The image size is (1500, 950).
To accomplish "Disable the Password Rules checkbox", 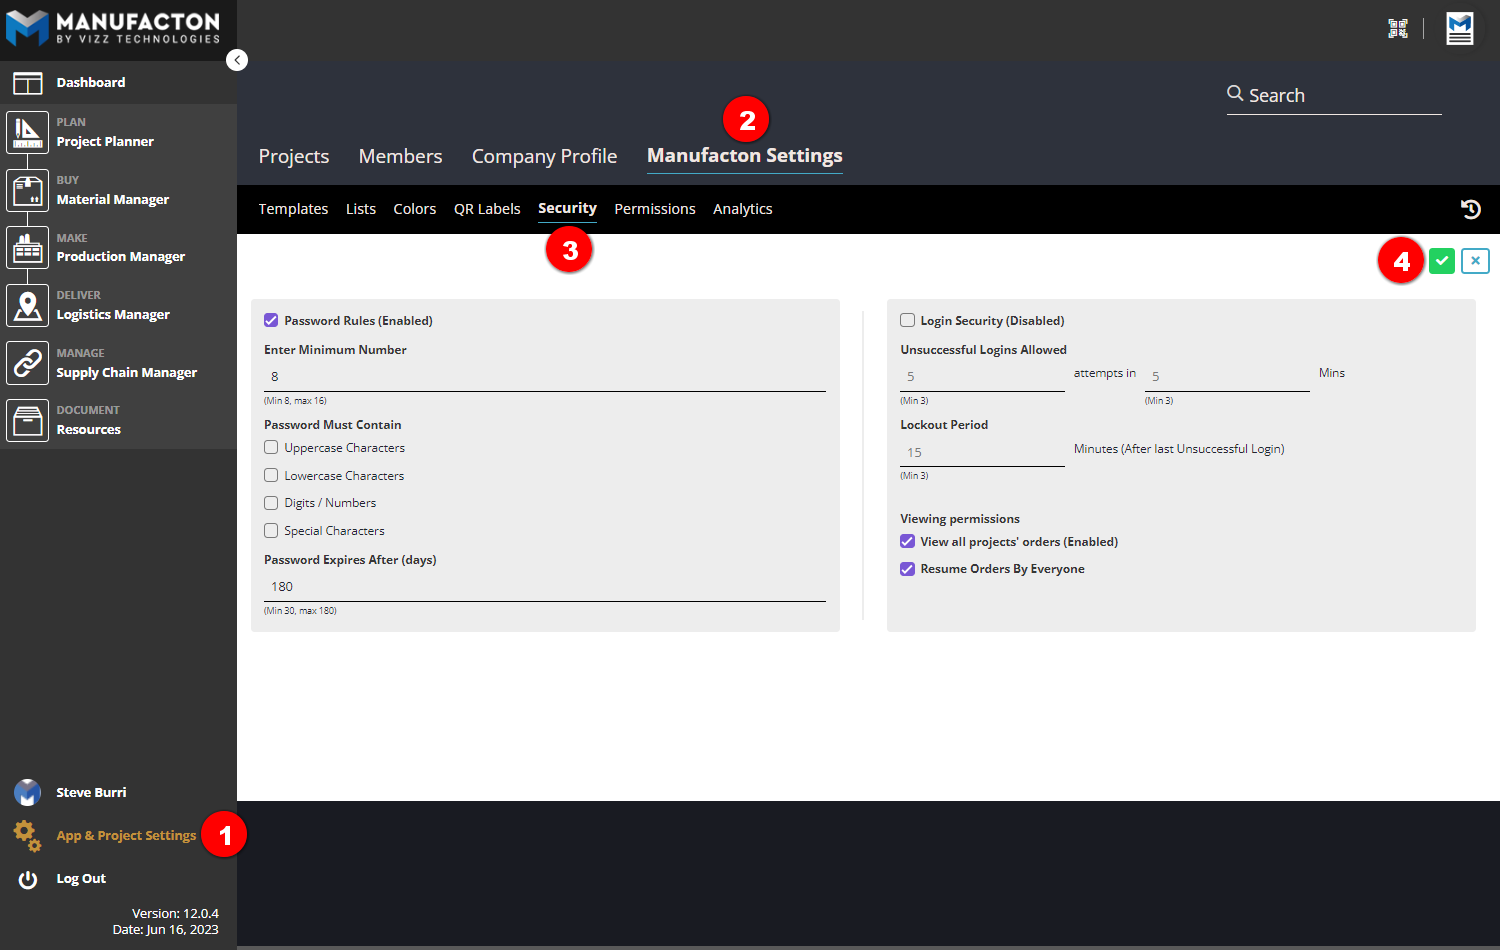I will point(271,321).
